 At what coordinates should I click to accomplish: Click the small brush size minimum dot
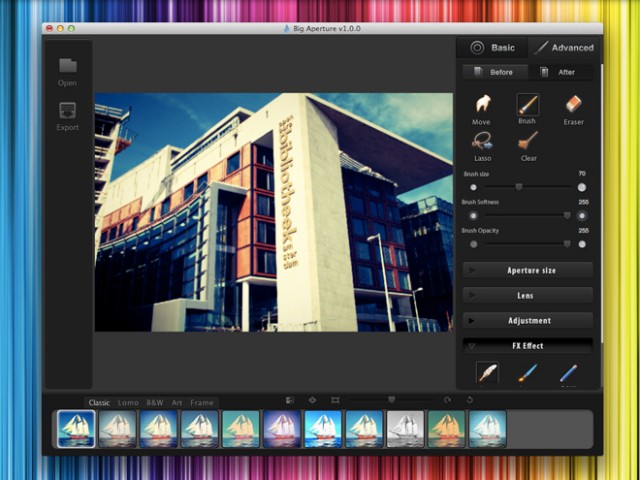[473, 187]
